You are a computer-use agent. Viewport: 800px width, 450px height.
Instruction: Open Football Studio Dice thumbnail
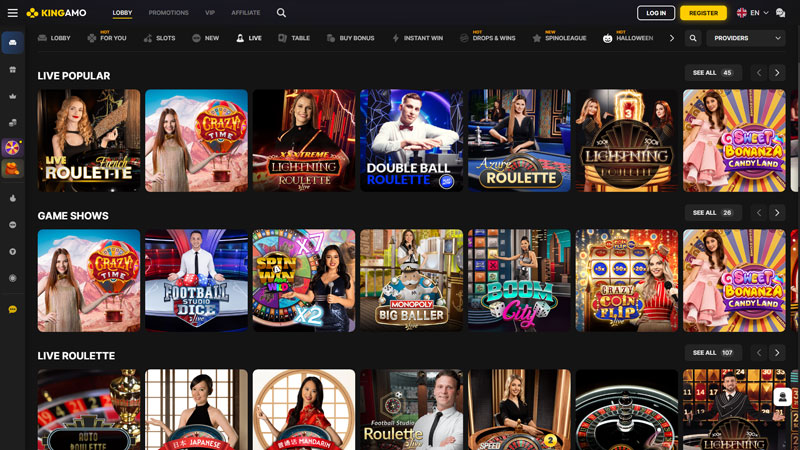coord(196,281)
